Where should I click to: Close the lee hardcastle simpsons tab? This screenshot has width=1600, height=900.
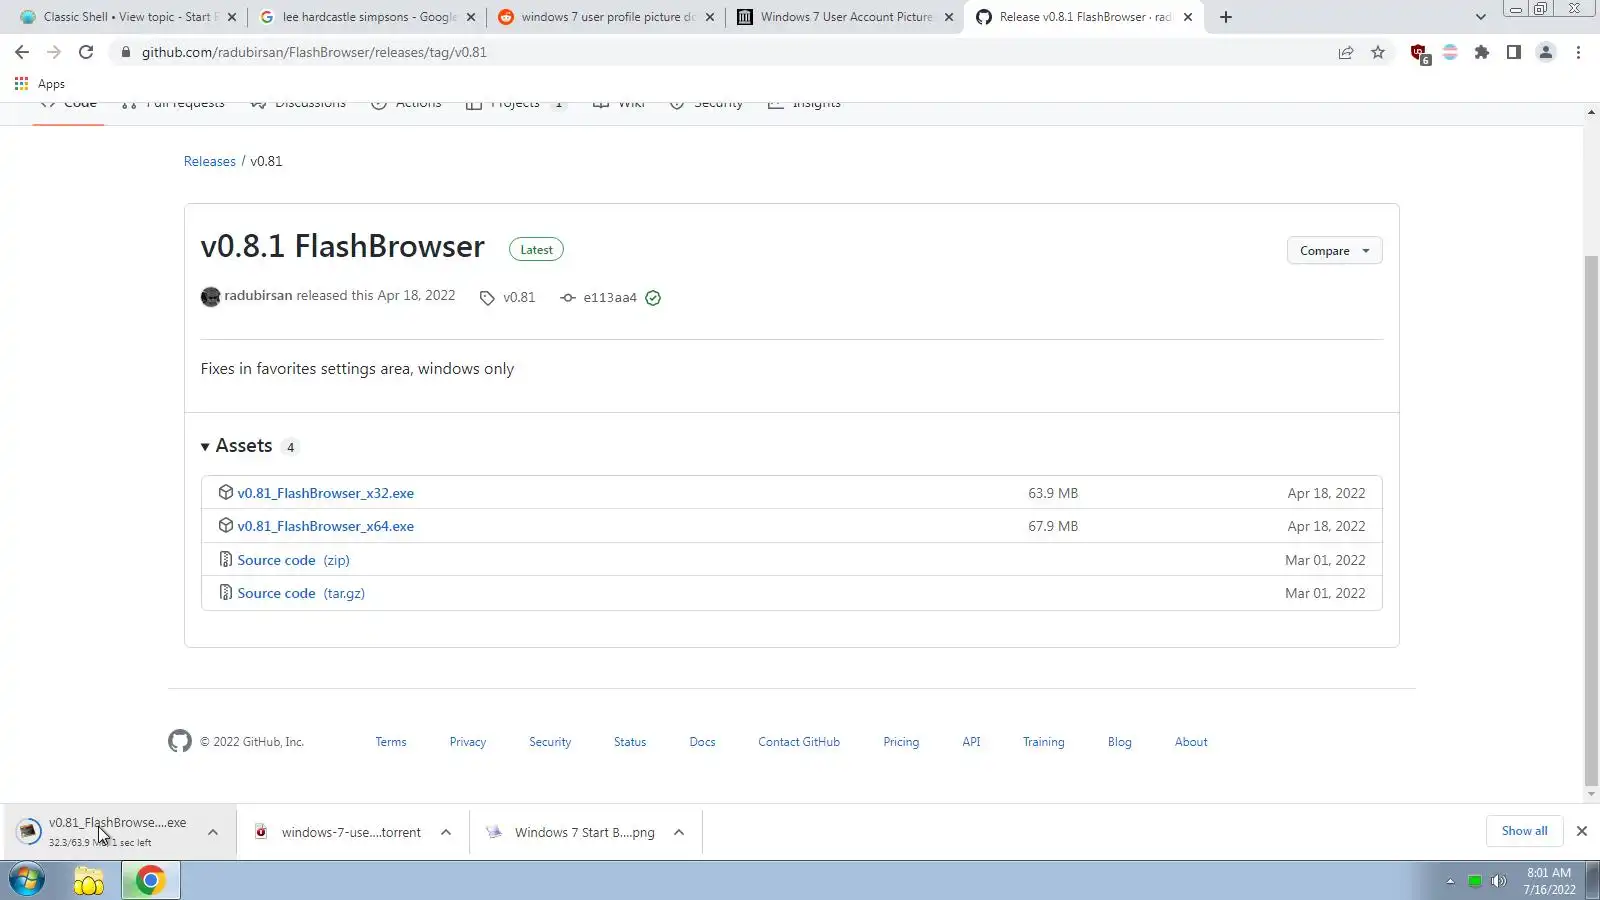coord(470,17)
